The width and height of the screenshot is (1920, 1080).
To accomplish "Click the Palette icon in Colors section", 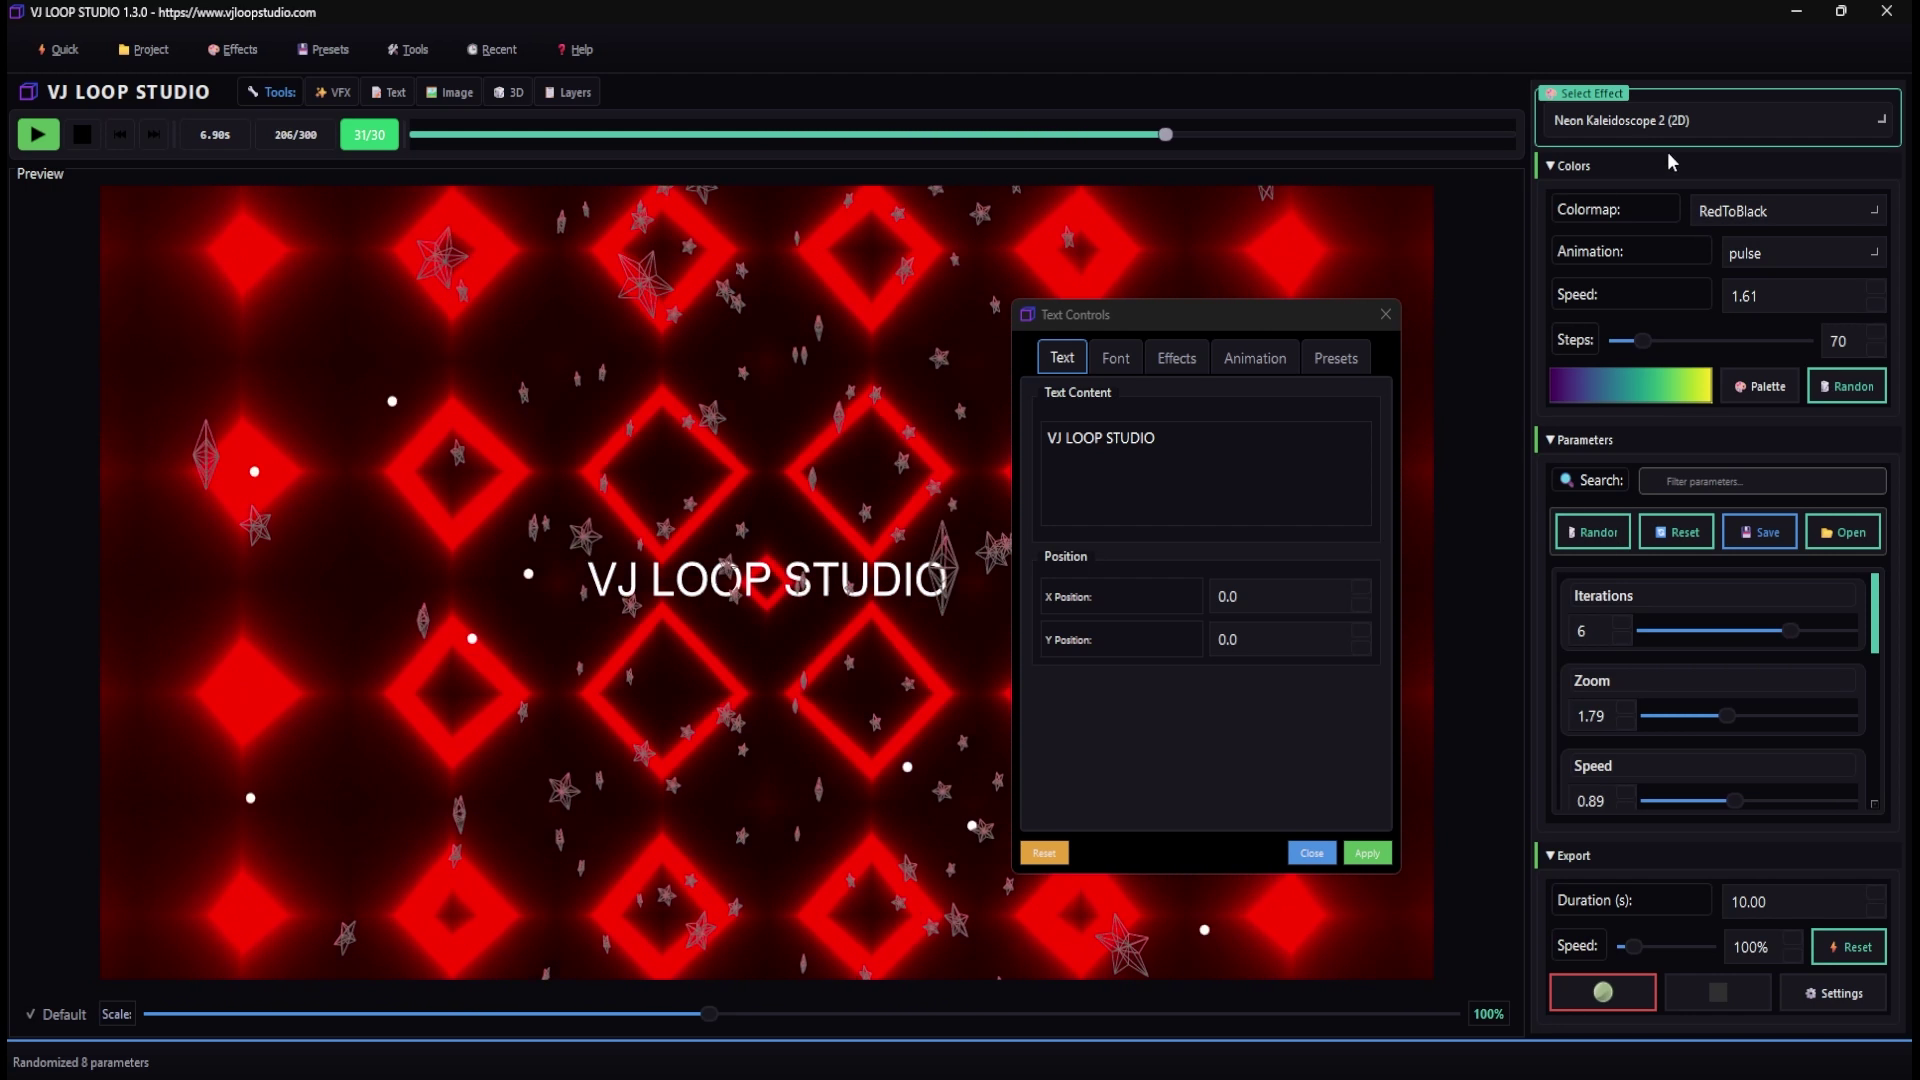I will 1759,386.
